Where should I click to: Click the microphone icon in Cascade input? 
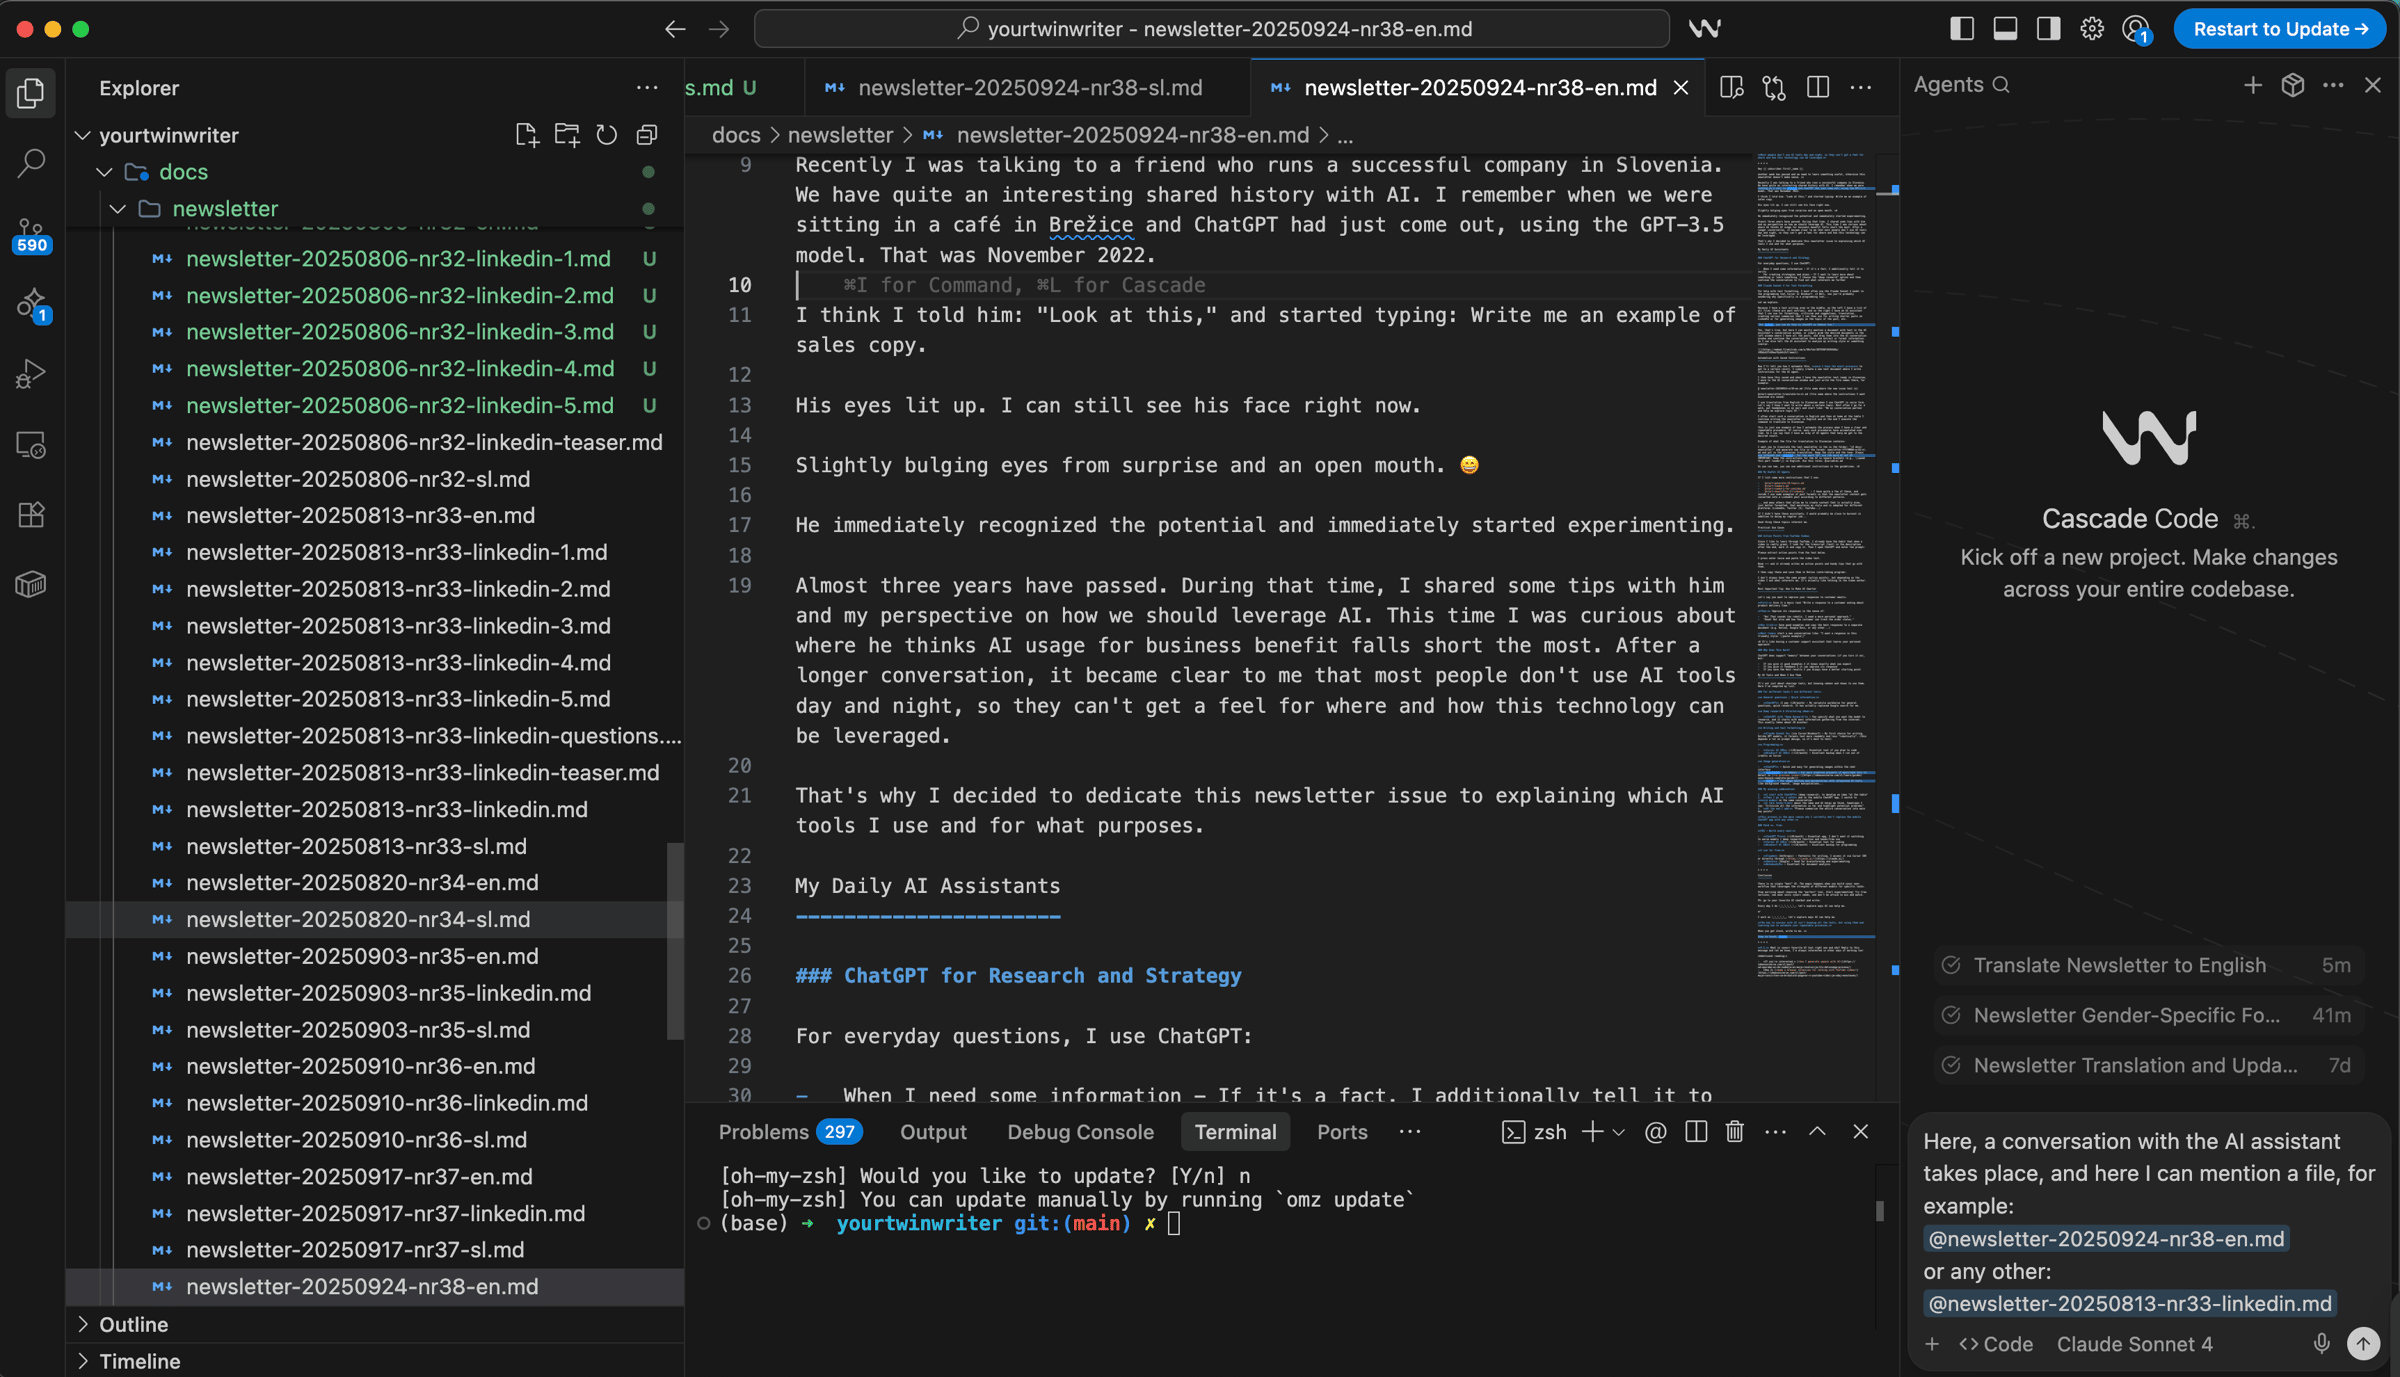tap(2321, 1343)
